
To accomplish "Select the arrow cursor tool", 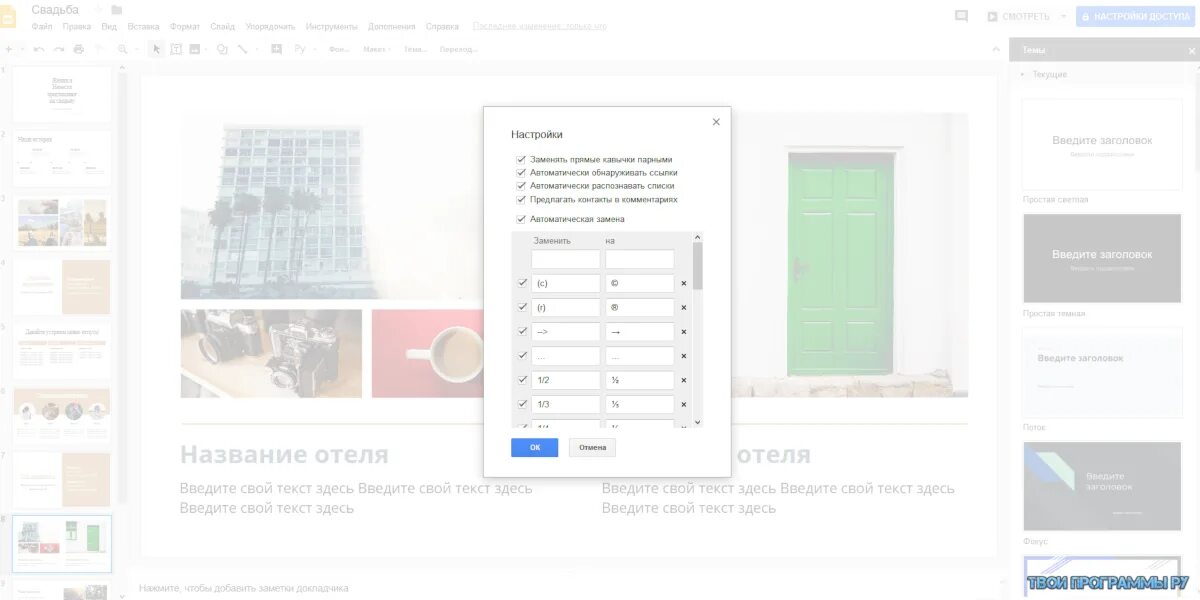I will pyautogui.click(x=157, y=49).
